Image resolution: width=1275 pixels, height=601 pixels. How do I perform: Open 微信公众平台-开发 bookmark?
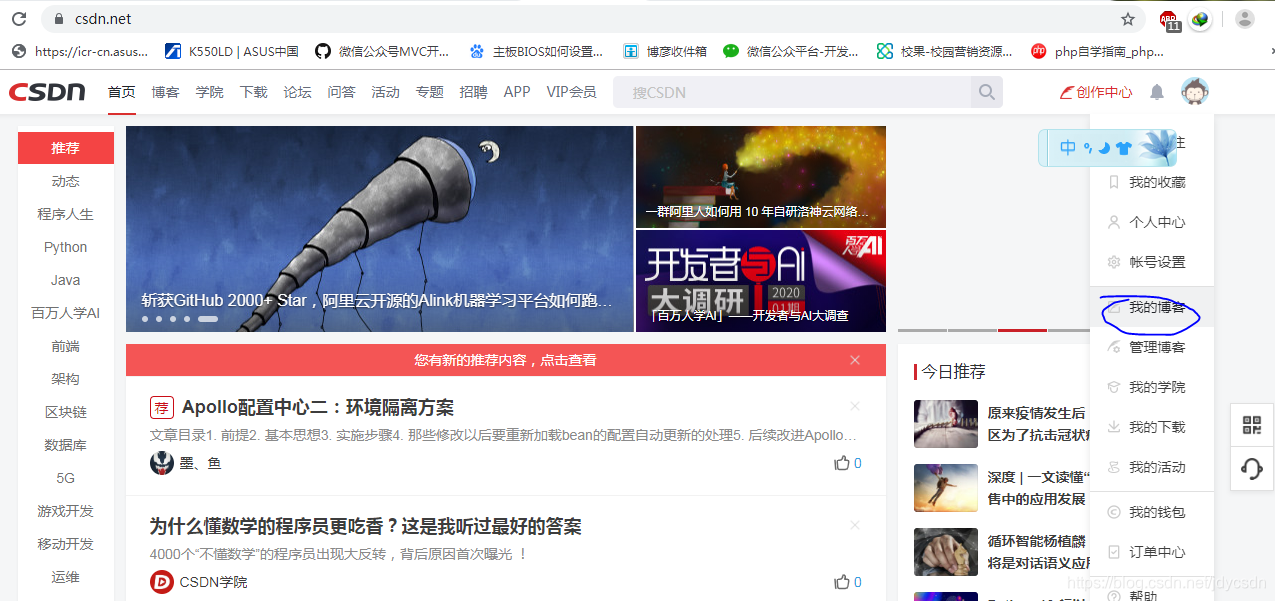(791, 51)
